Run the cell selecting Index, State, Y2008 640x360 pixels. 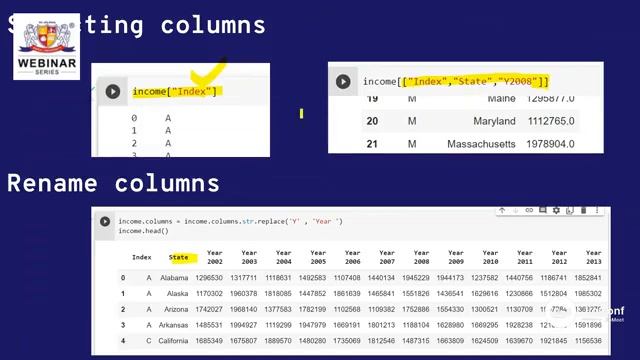[x=343, y=82]
